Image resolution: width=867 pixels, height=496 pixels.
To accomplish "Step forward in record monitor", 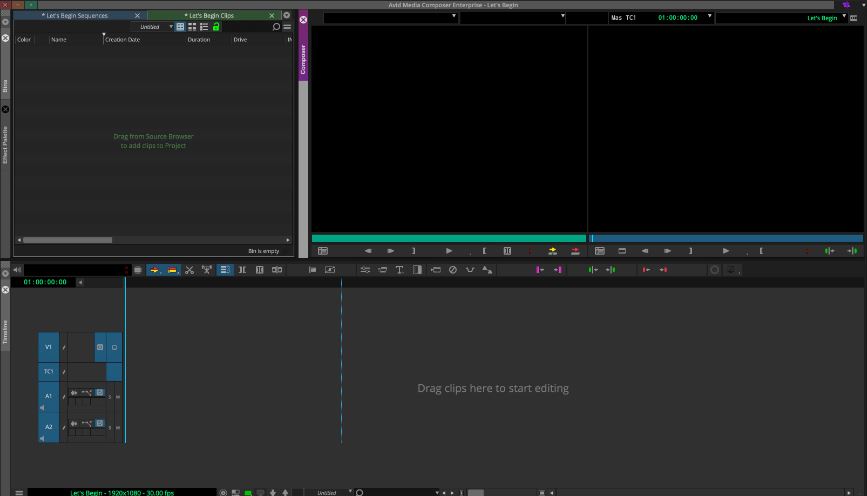I will pyautogui.click(x=667, y=251).
